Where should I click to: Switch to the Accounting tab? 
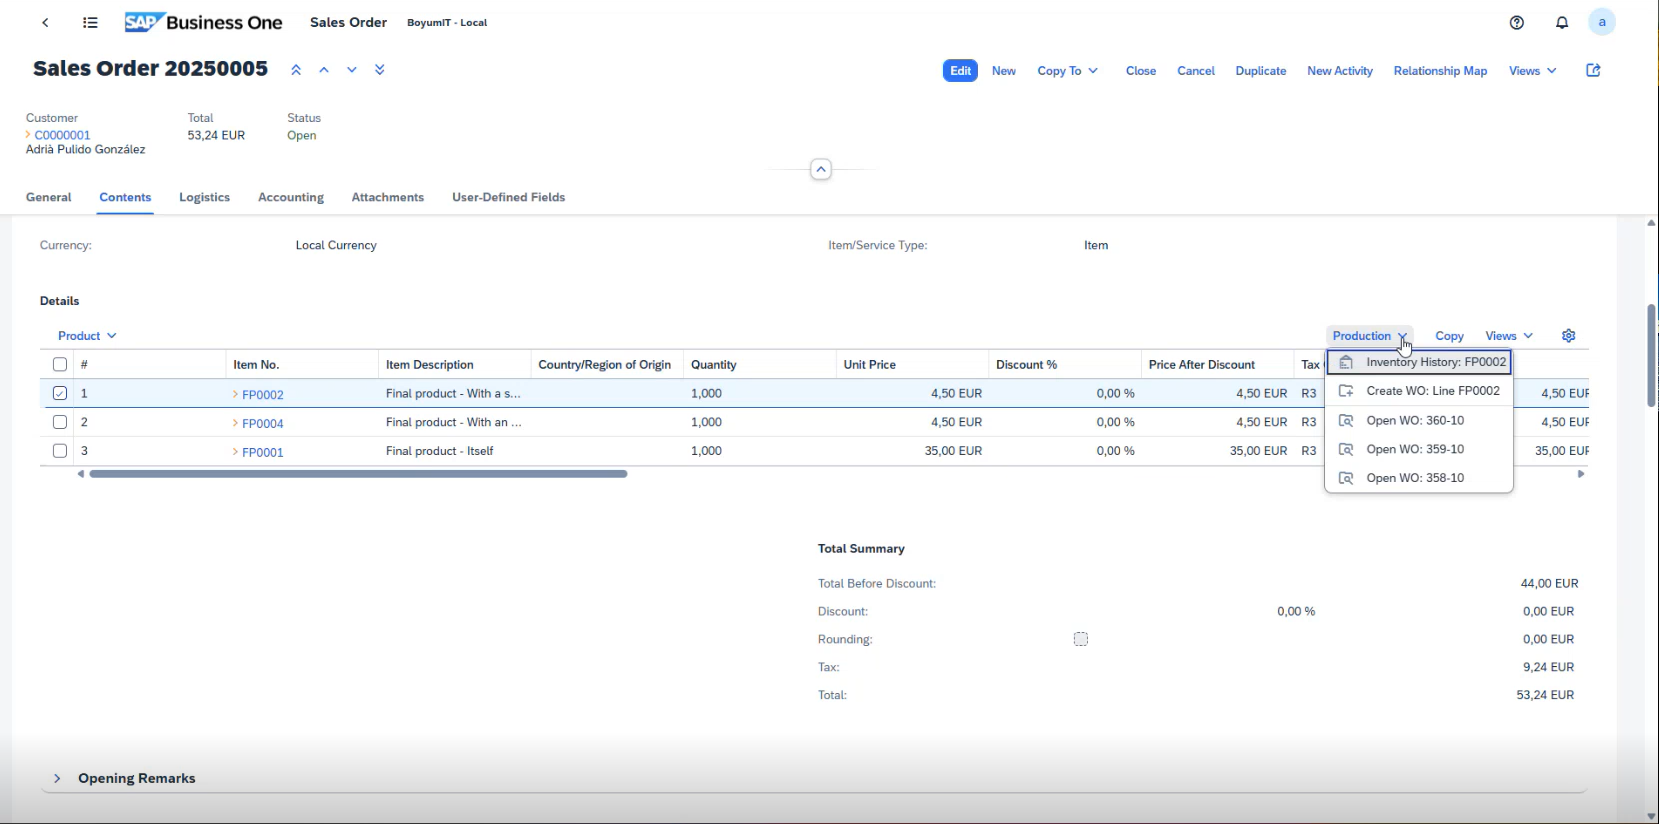(291, 197)
